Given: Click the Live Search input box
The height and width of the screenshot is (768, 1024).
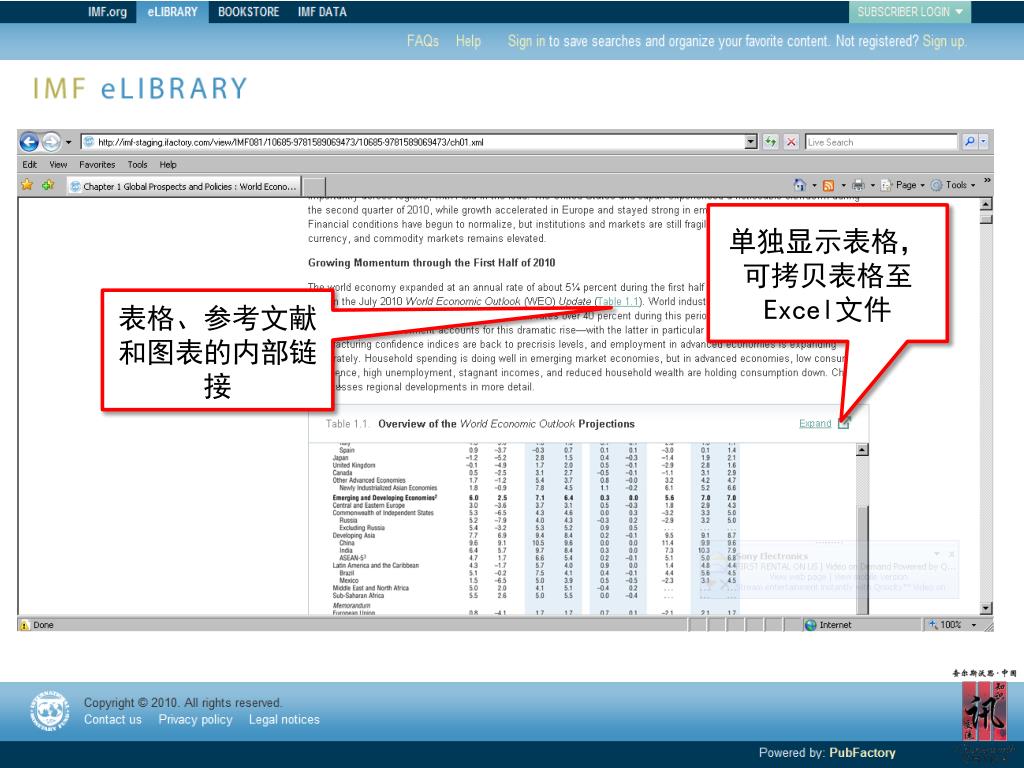Looking at the screenshot, I should click(881, 142).
